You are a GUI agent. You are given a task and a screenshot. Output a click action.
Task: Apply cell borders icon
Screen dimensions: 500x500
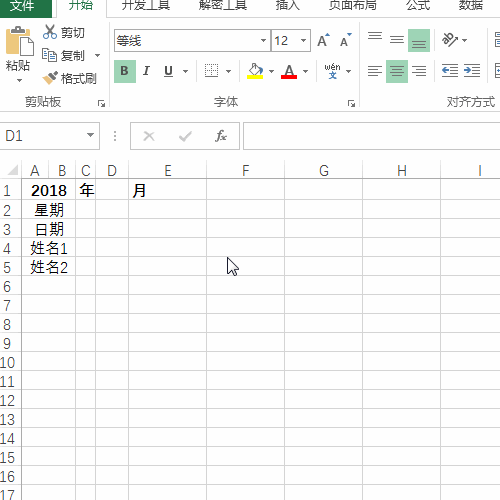tap(211, 71)
